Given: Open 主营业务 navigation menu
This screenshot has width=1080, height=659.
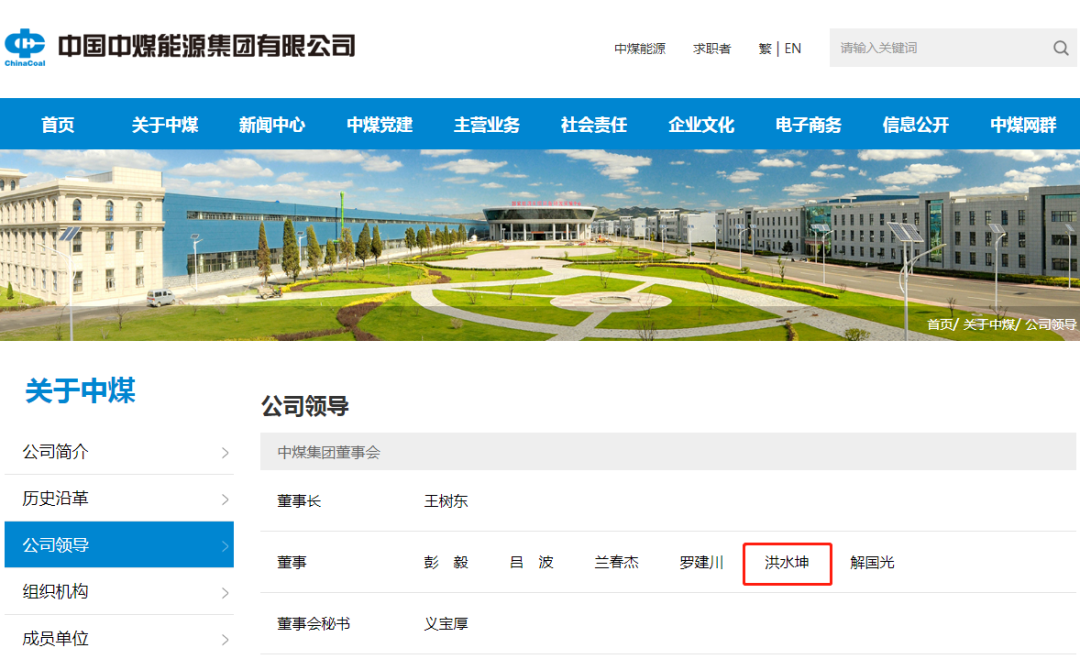Looking at the screenshot, I should pyautogui.click(x=487, y=125).
